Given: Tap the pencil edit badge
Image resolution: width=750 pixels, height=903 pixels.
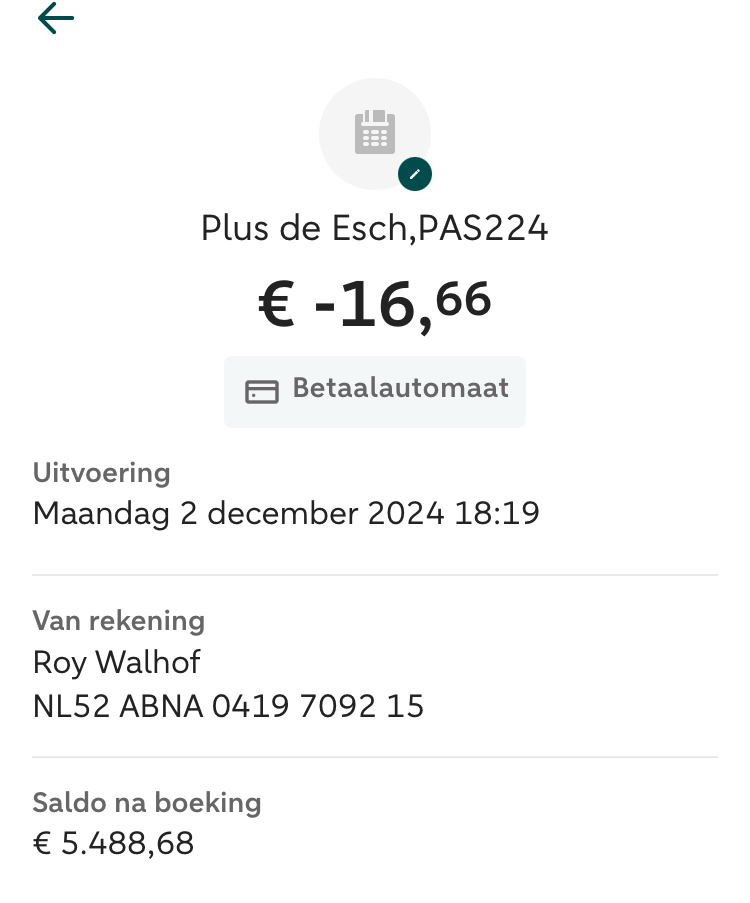Looking at the screenshot, I should tap(415, 175).
